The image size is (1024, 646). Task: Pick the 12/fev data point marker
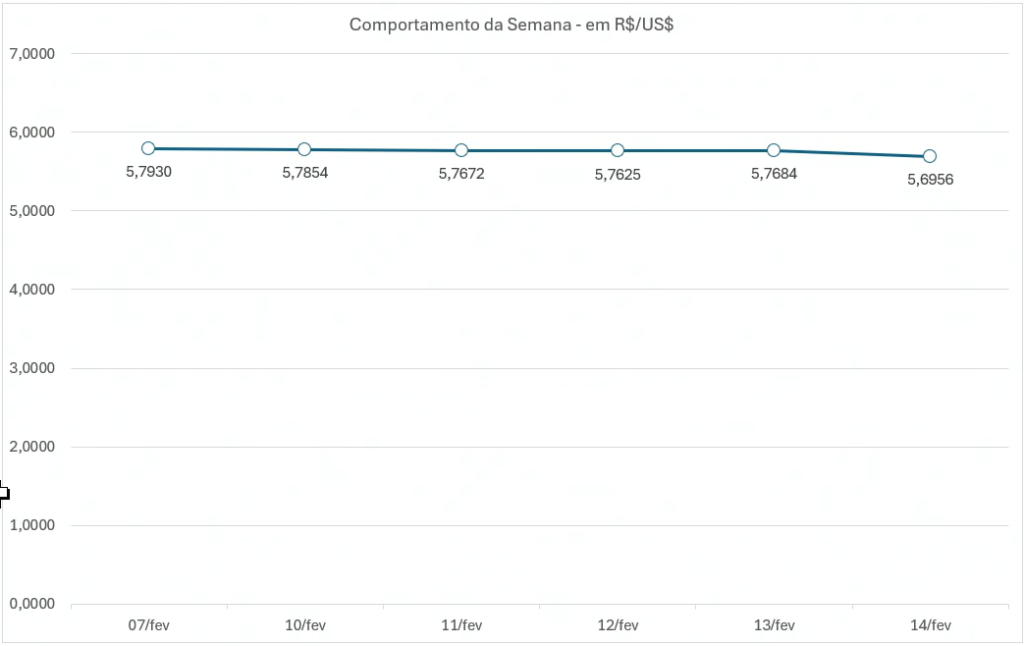617,150
